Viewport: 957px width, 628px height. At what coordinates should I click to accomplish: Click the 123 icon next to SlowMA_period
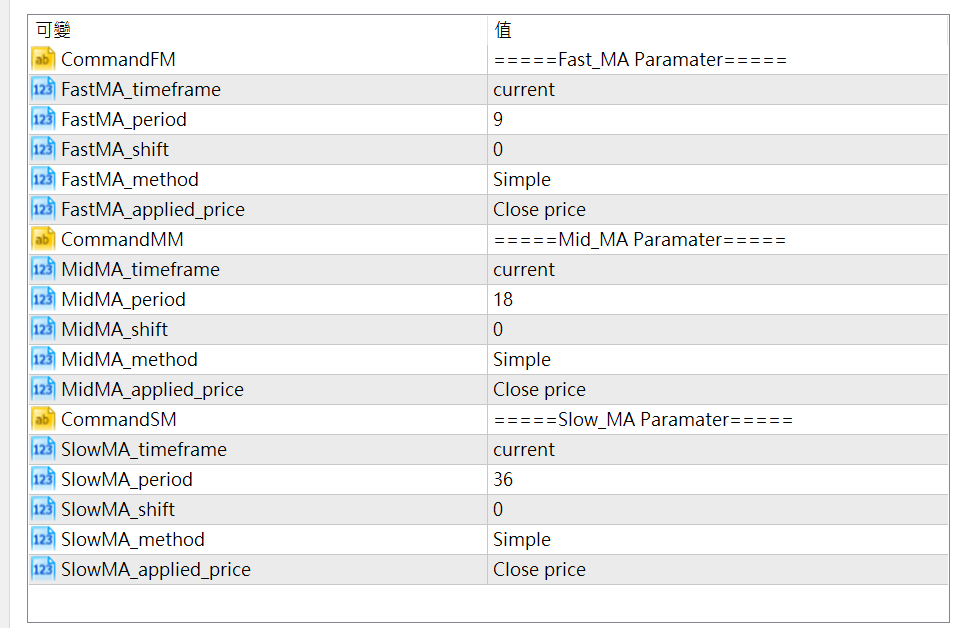click(x=43, y=479)
